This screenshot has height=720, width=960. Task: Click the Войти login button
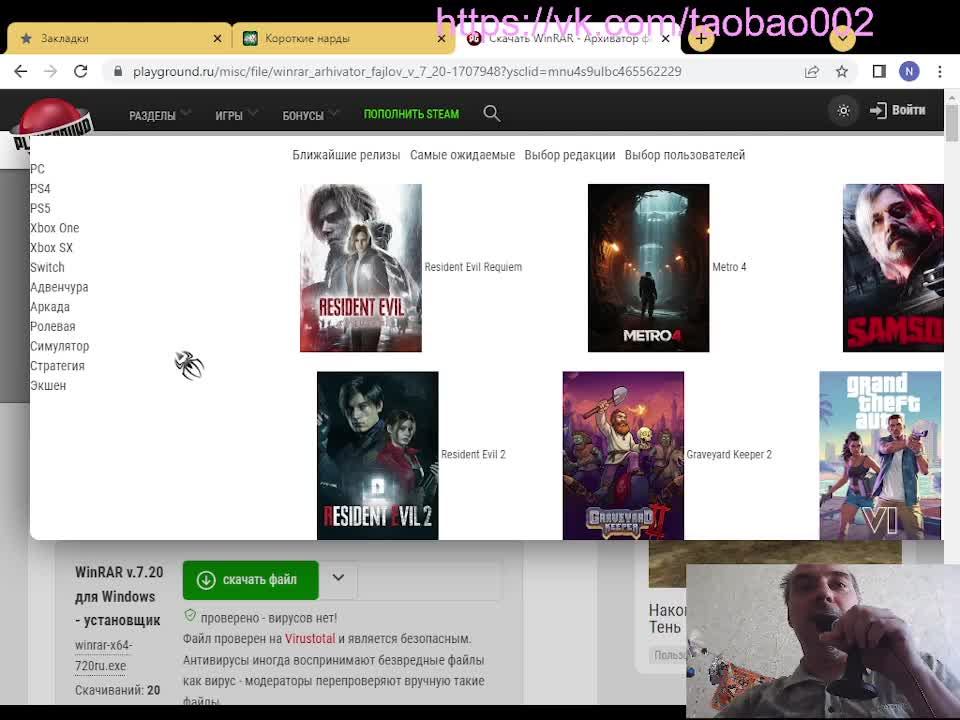pyautogui.click(x=898, y=110)
